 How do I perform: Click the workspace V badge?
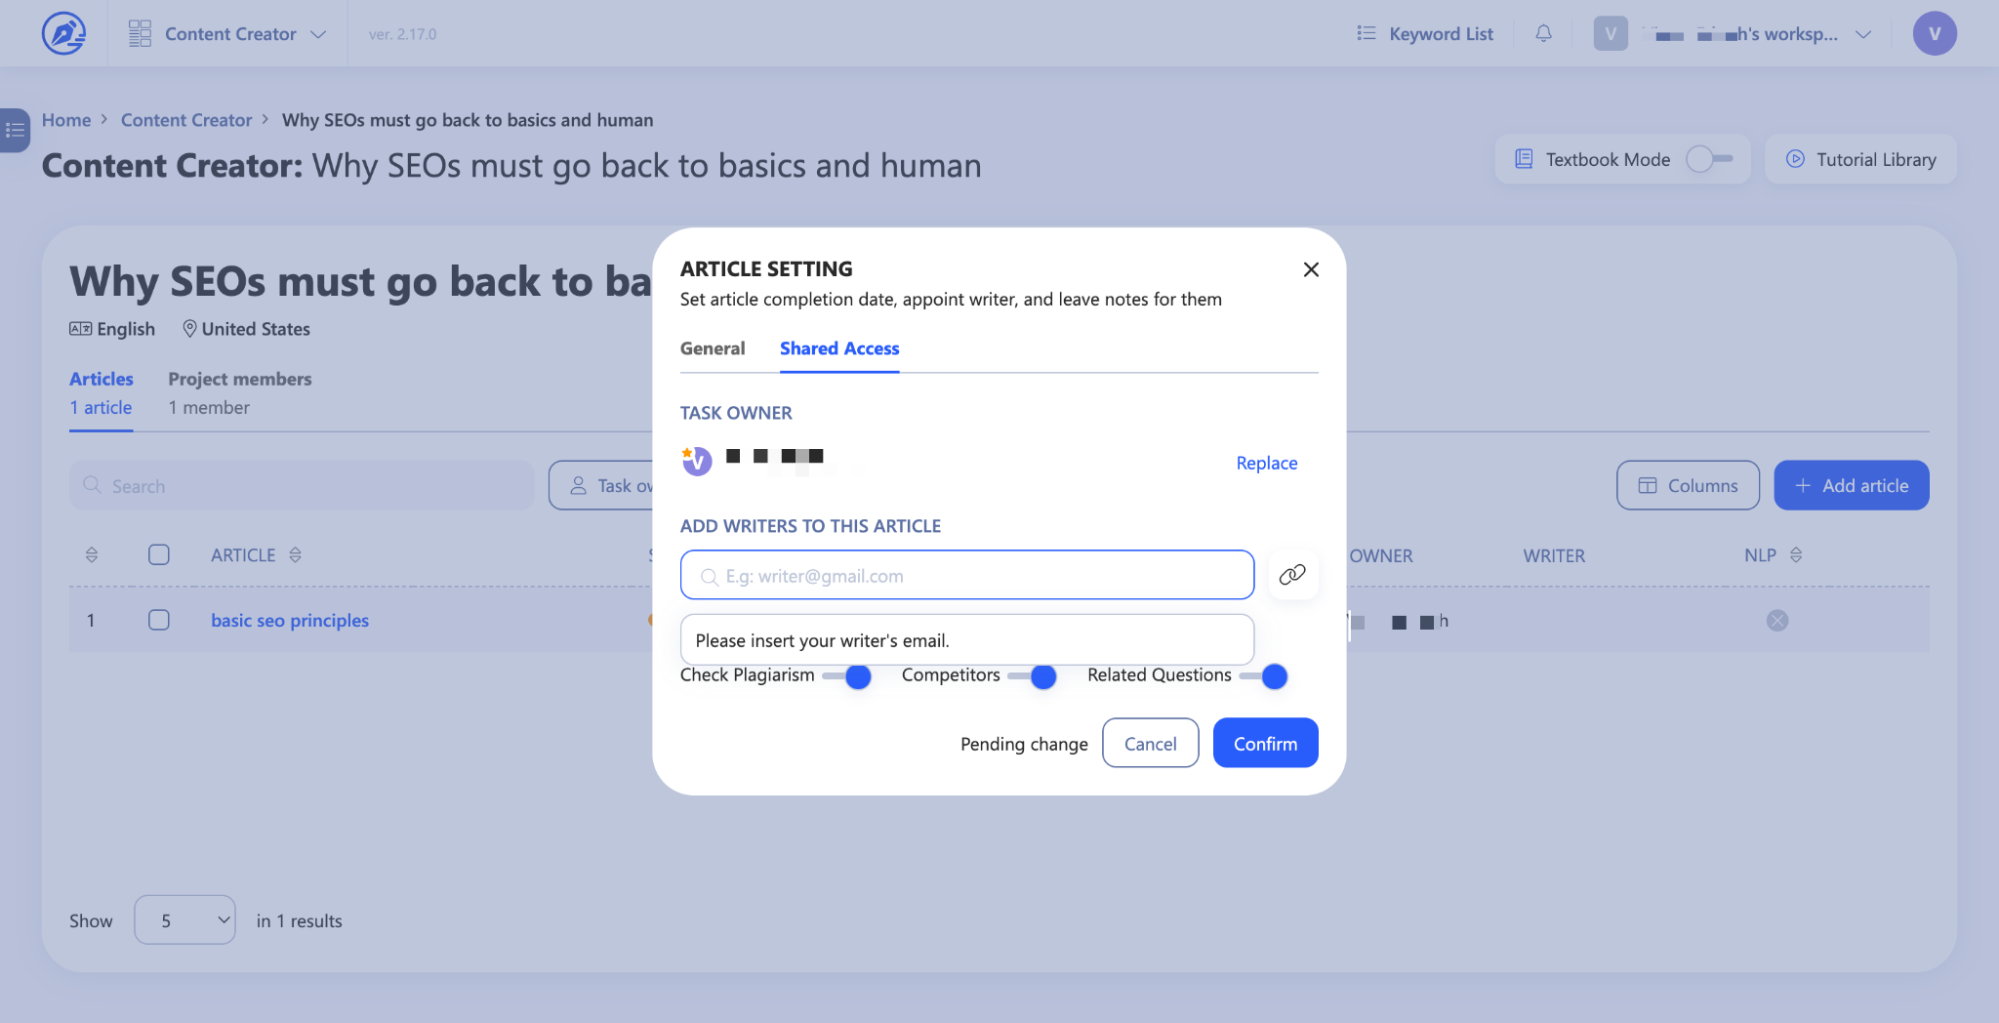[1610, 34]
